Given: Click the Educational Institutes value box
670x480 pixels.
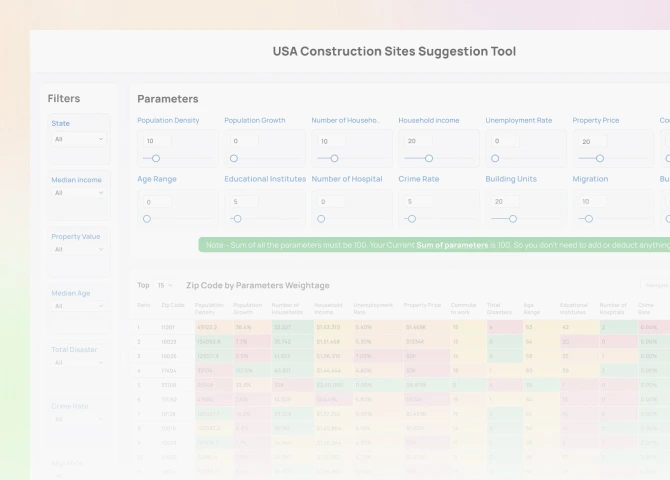Looking at the screenshot, I should click(x=244, y=201).
